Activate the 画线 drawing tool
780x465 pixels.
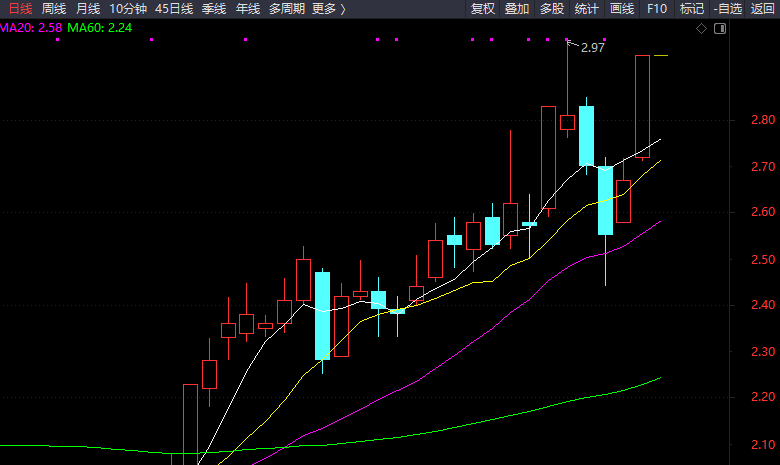(x=622, y=9)
